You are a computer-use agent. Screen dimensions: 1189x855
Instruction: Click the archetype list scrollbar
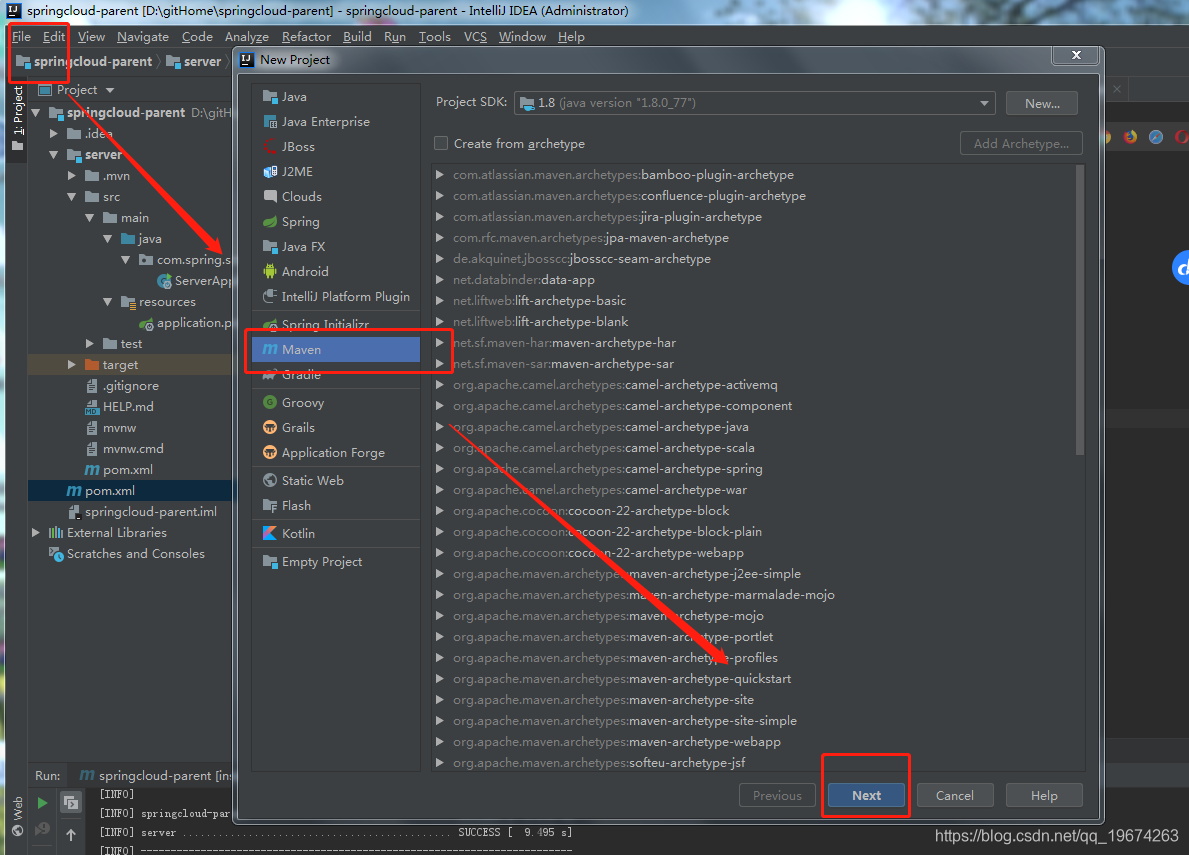[1080, 311]
